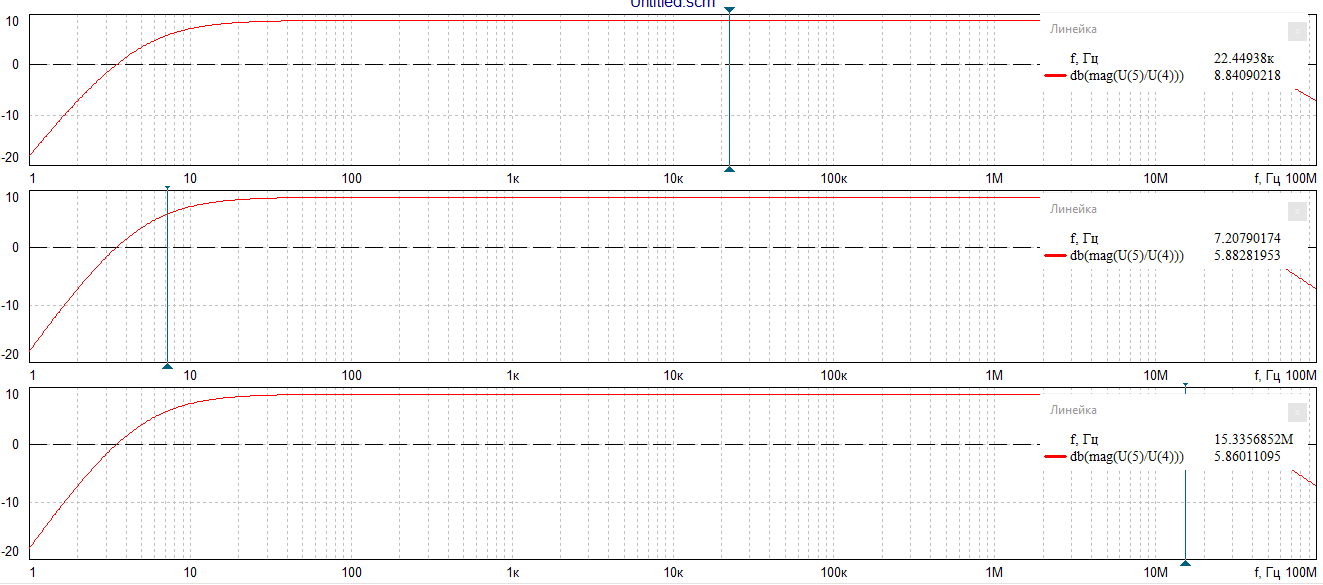This screenshot has width=1323, height=585.
Task: Select gain value 5.86011095
Action: point(1246,457)
